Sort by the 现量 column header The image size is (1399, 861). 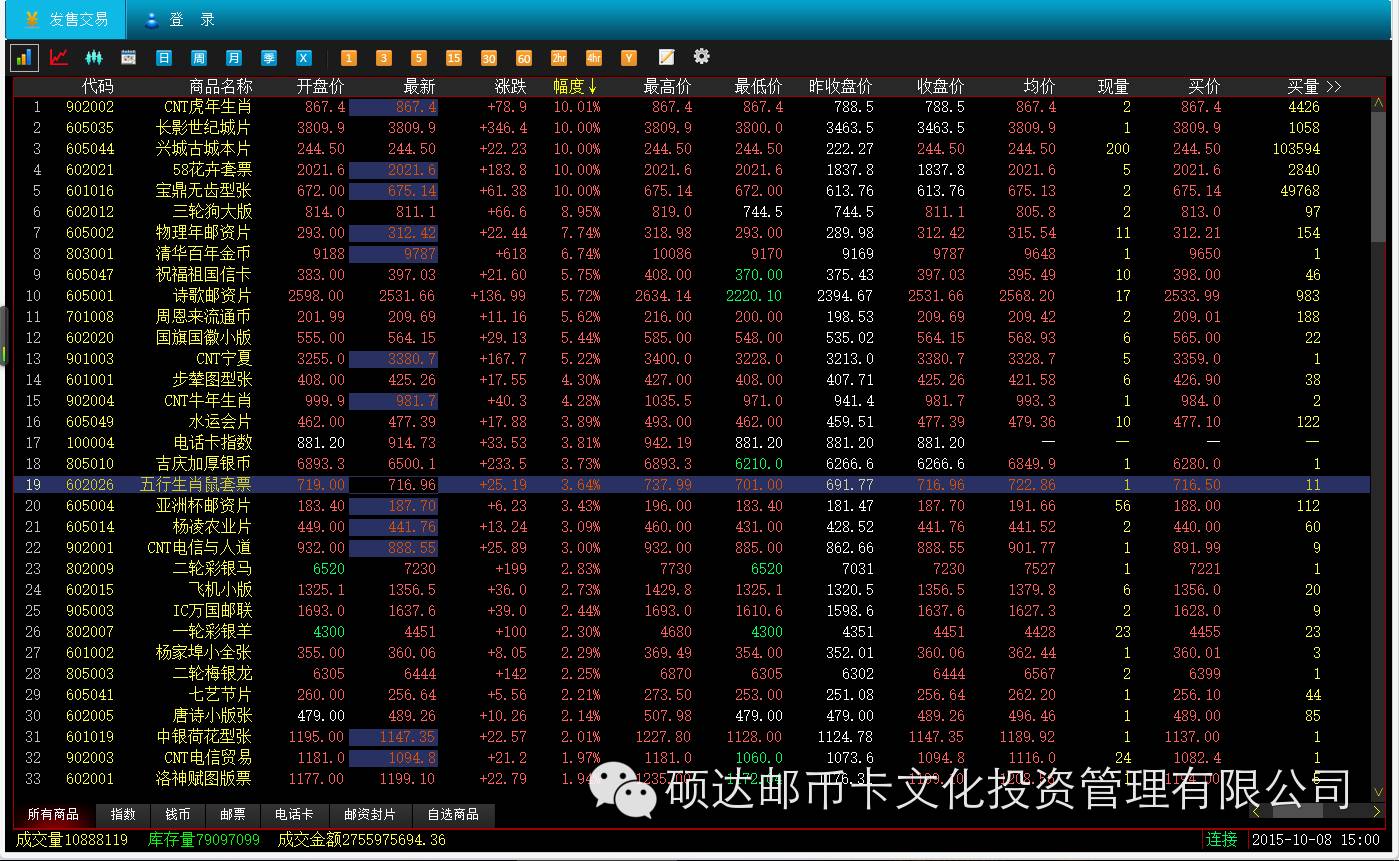(x=1113, y=87)
